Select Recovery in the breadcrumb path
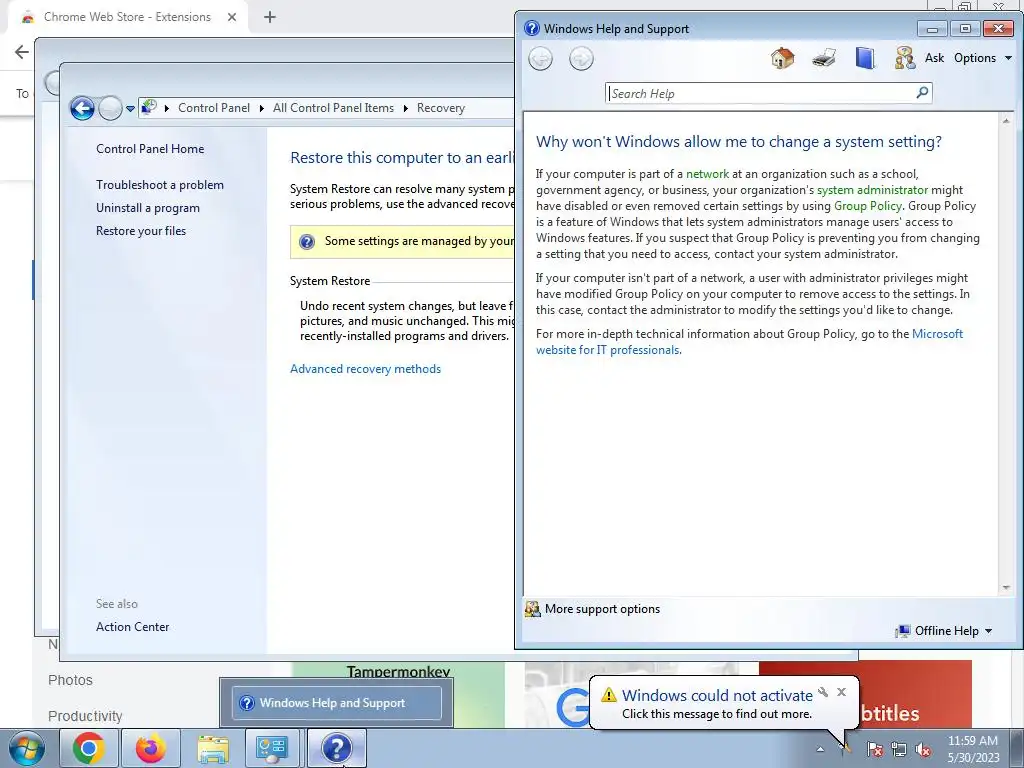Viewport: 1024px width, 768px height. (x=441, y=108)
